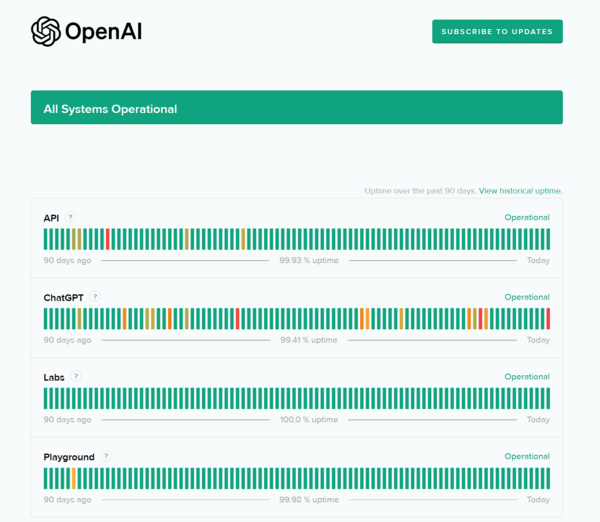This screenshot has height=522, width=600.
Task: Click the All Systems Operational banner
Action: click(296, 108)
